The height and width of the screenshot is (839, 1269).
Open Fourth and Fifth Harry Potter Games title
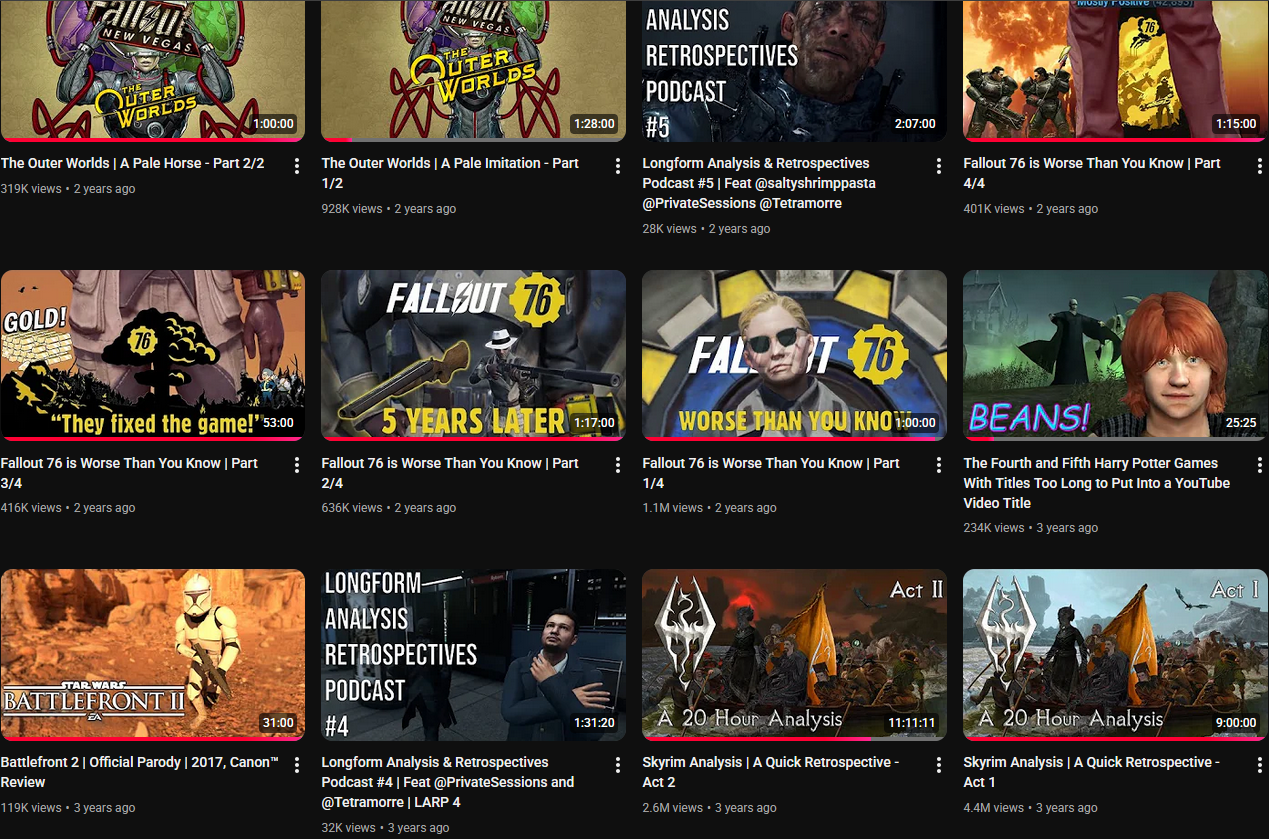point(1097,483)
